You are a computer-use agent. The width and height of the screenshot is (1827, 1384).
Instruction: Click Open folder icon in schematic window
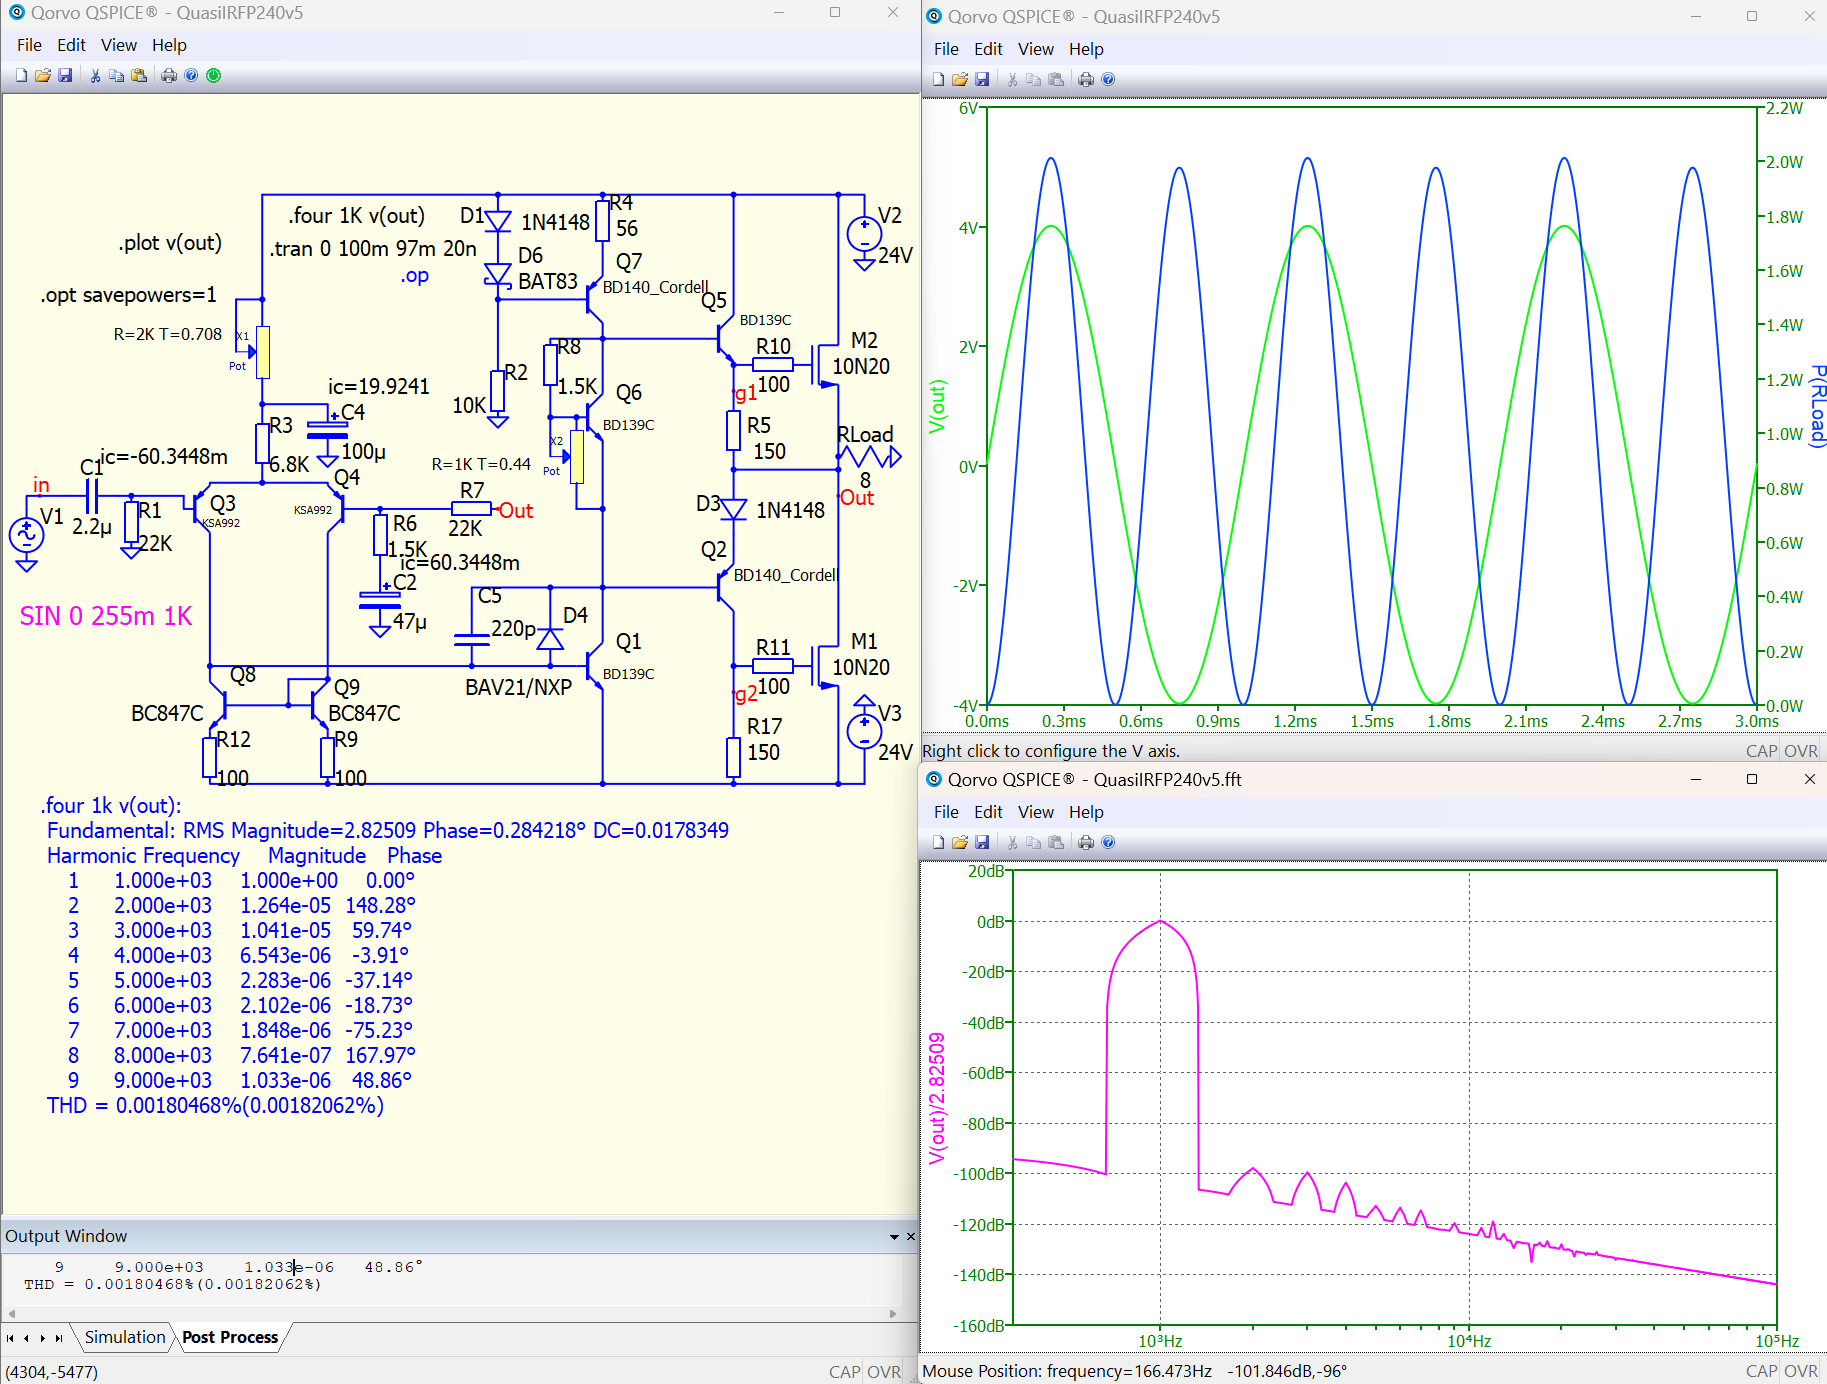click(x=43, y=75)
